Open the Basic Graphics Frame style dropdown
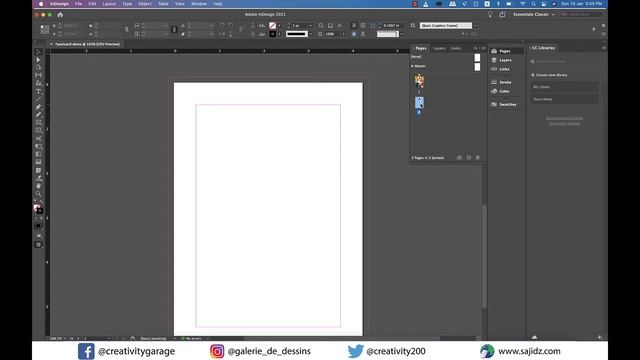640x360 pixels. (475, 26)
